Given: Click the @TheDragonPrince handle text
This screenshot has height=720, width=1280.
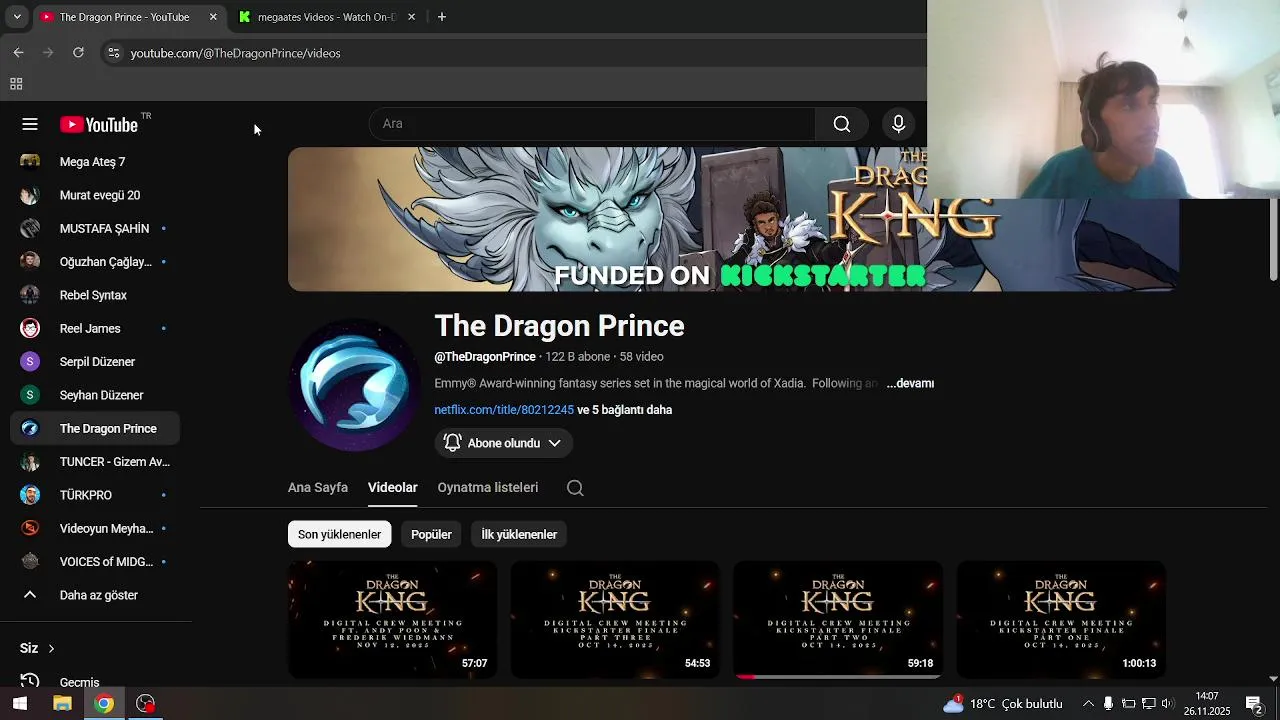Looking at the screenshot, I should [485, 357].
